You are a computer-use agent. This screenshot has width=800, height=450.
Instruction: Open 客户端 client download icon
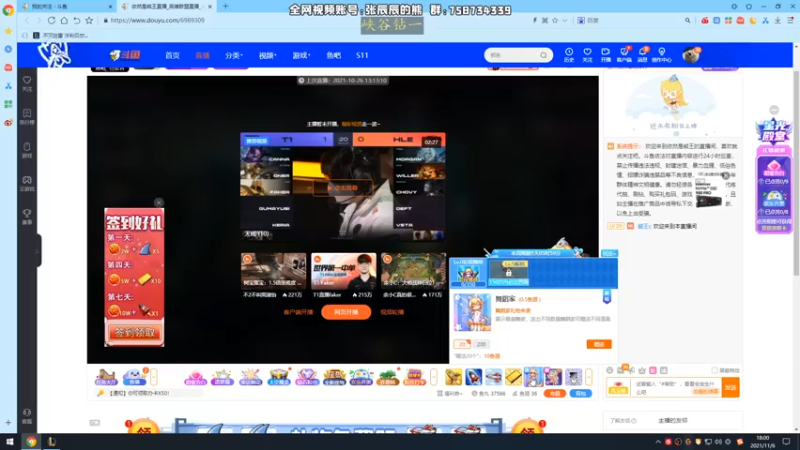coord(624,55)
